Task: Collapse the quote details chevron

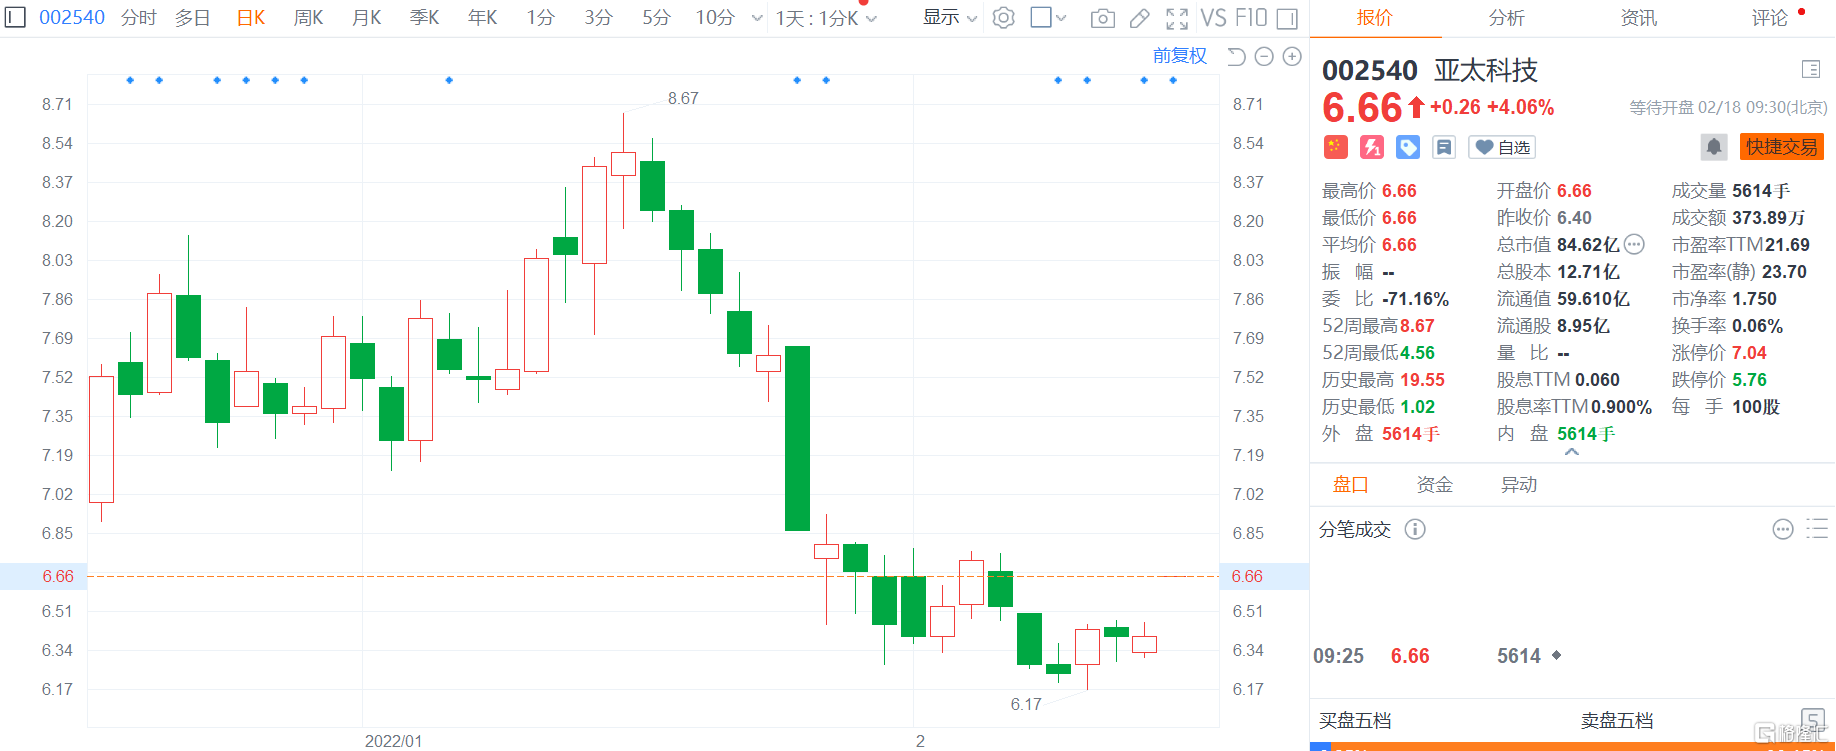Action: click(1572, 452)
